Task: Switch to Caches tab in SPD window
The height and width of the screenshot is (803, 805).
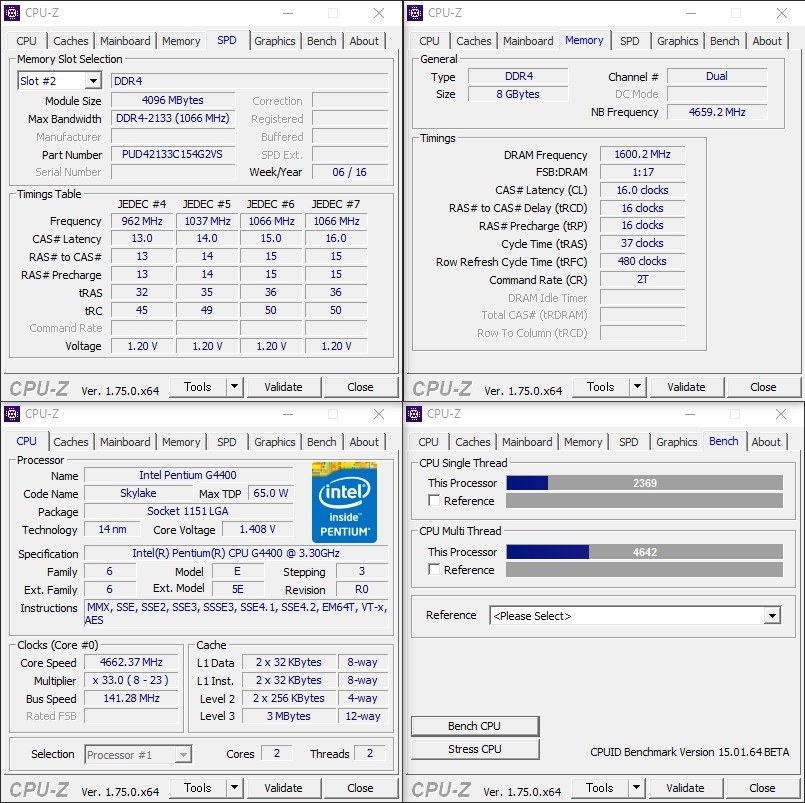Action: (x=71, y=41)
